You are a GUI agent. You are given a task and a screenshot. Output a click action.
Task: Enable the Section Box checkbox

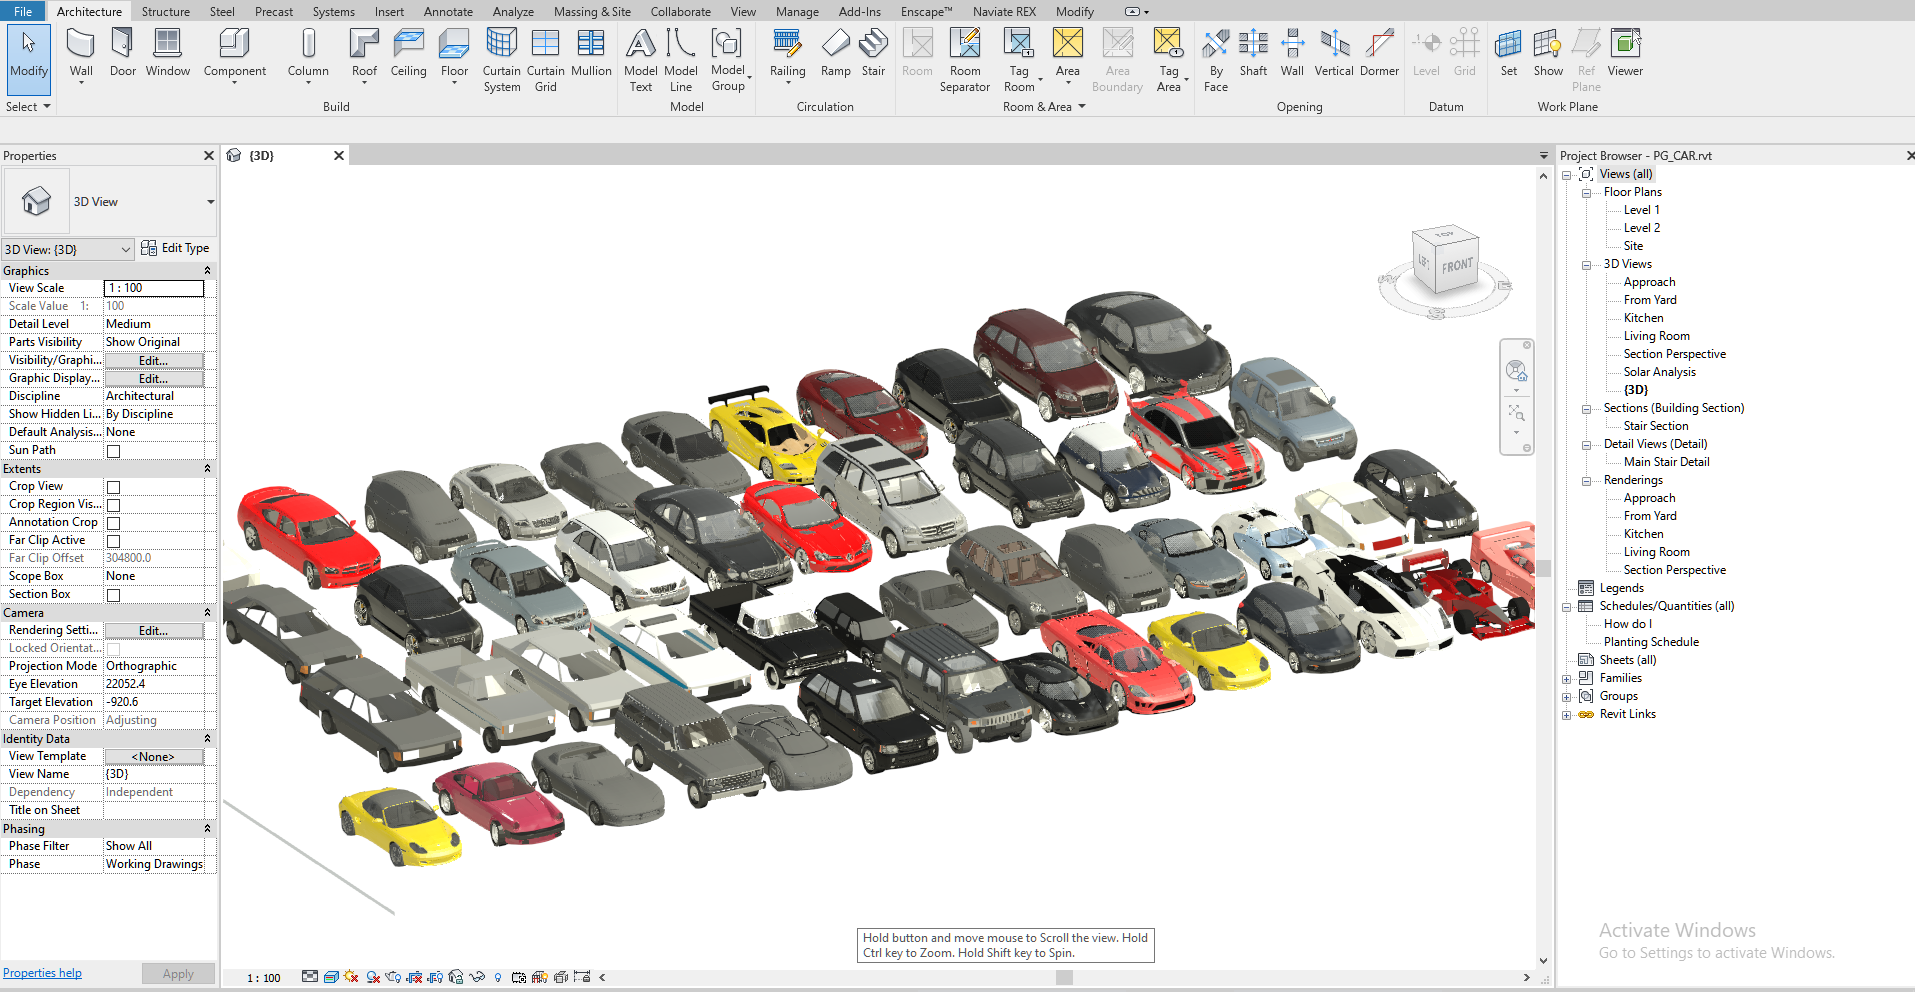[114, 595]
